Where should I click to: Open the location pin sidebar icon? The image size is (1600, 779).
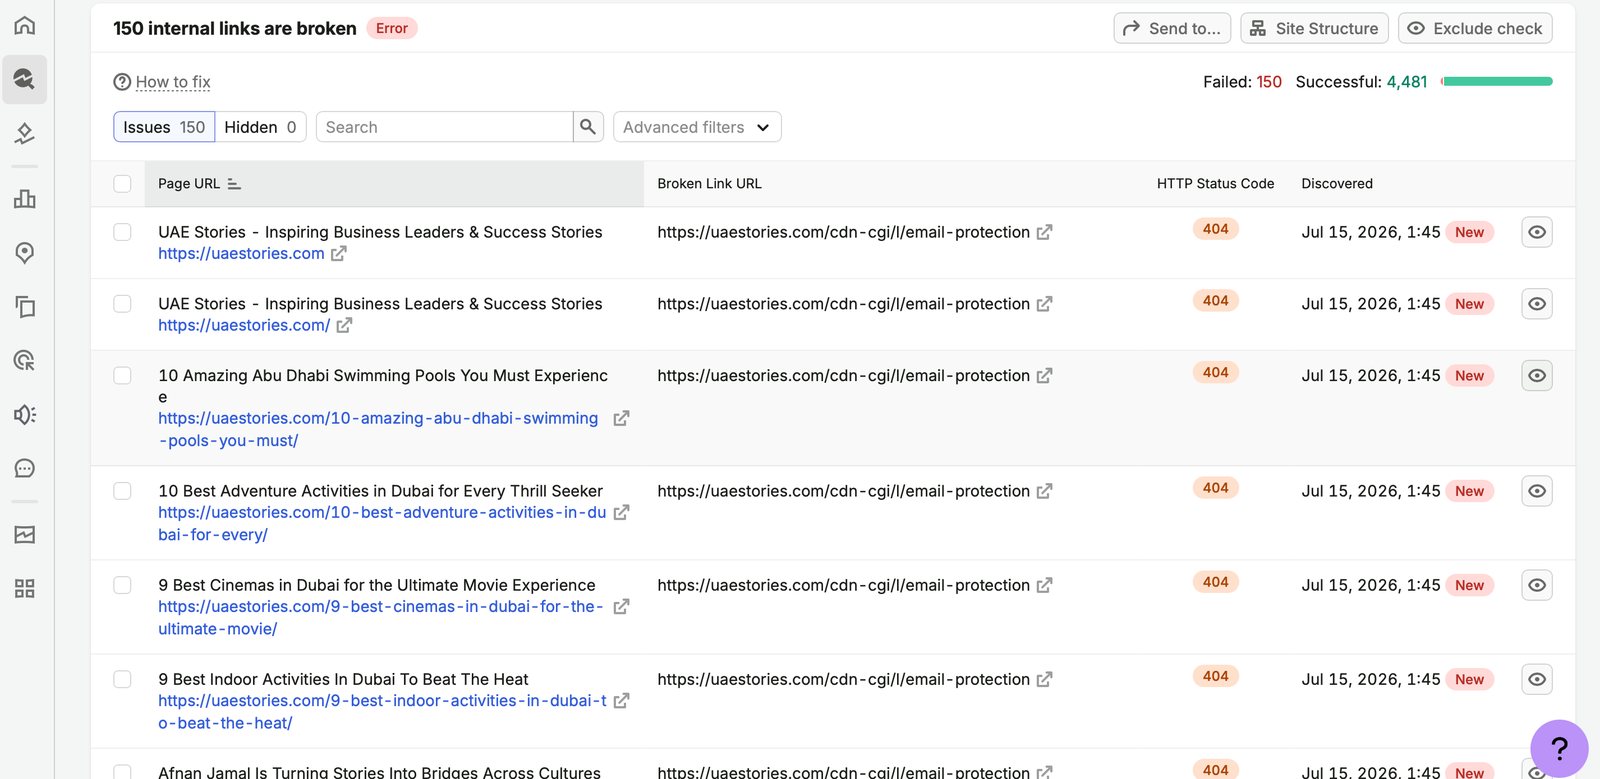click(25, 252)
